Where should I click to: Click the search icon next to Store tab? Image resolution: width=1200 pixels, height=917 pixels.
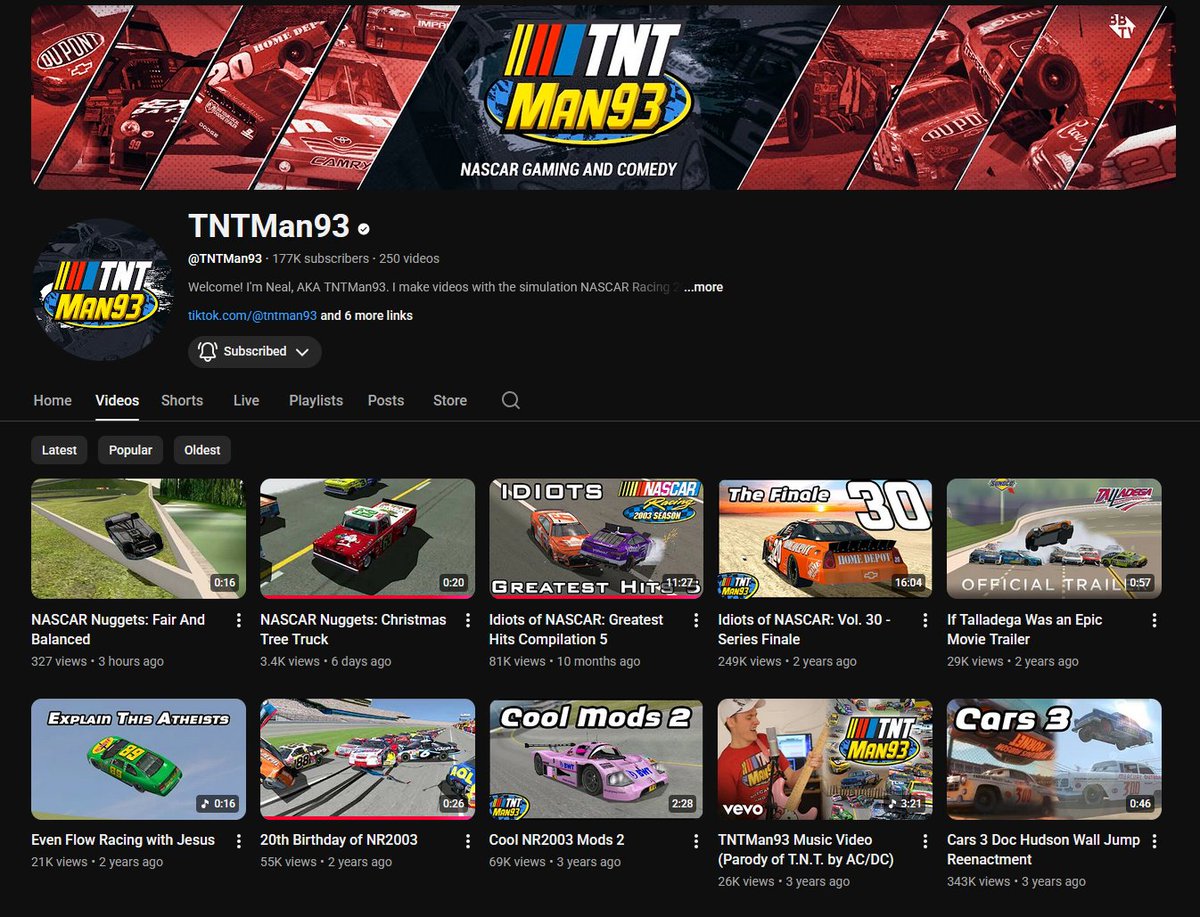(510, 400)
